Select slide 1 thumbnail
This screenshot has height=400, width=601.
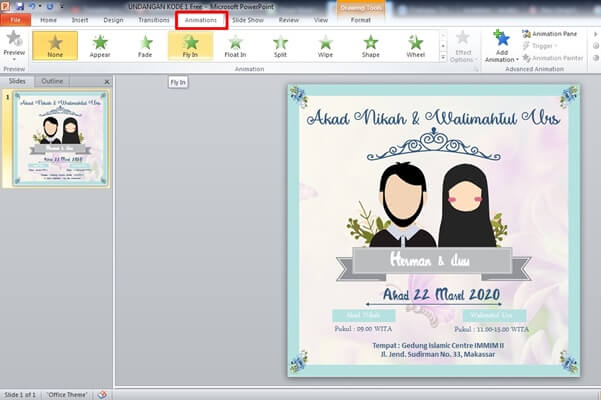click(x=61, y=138)
